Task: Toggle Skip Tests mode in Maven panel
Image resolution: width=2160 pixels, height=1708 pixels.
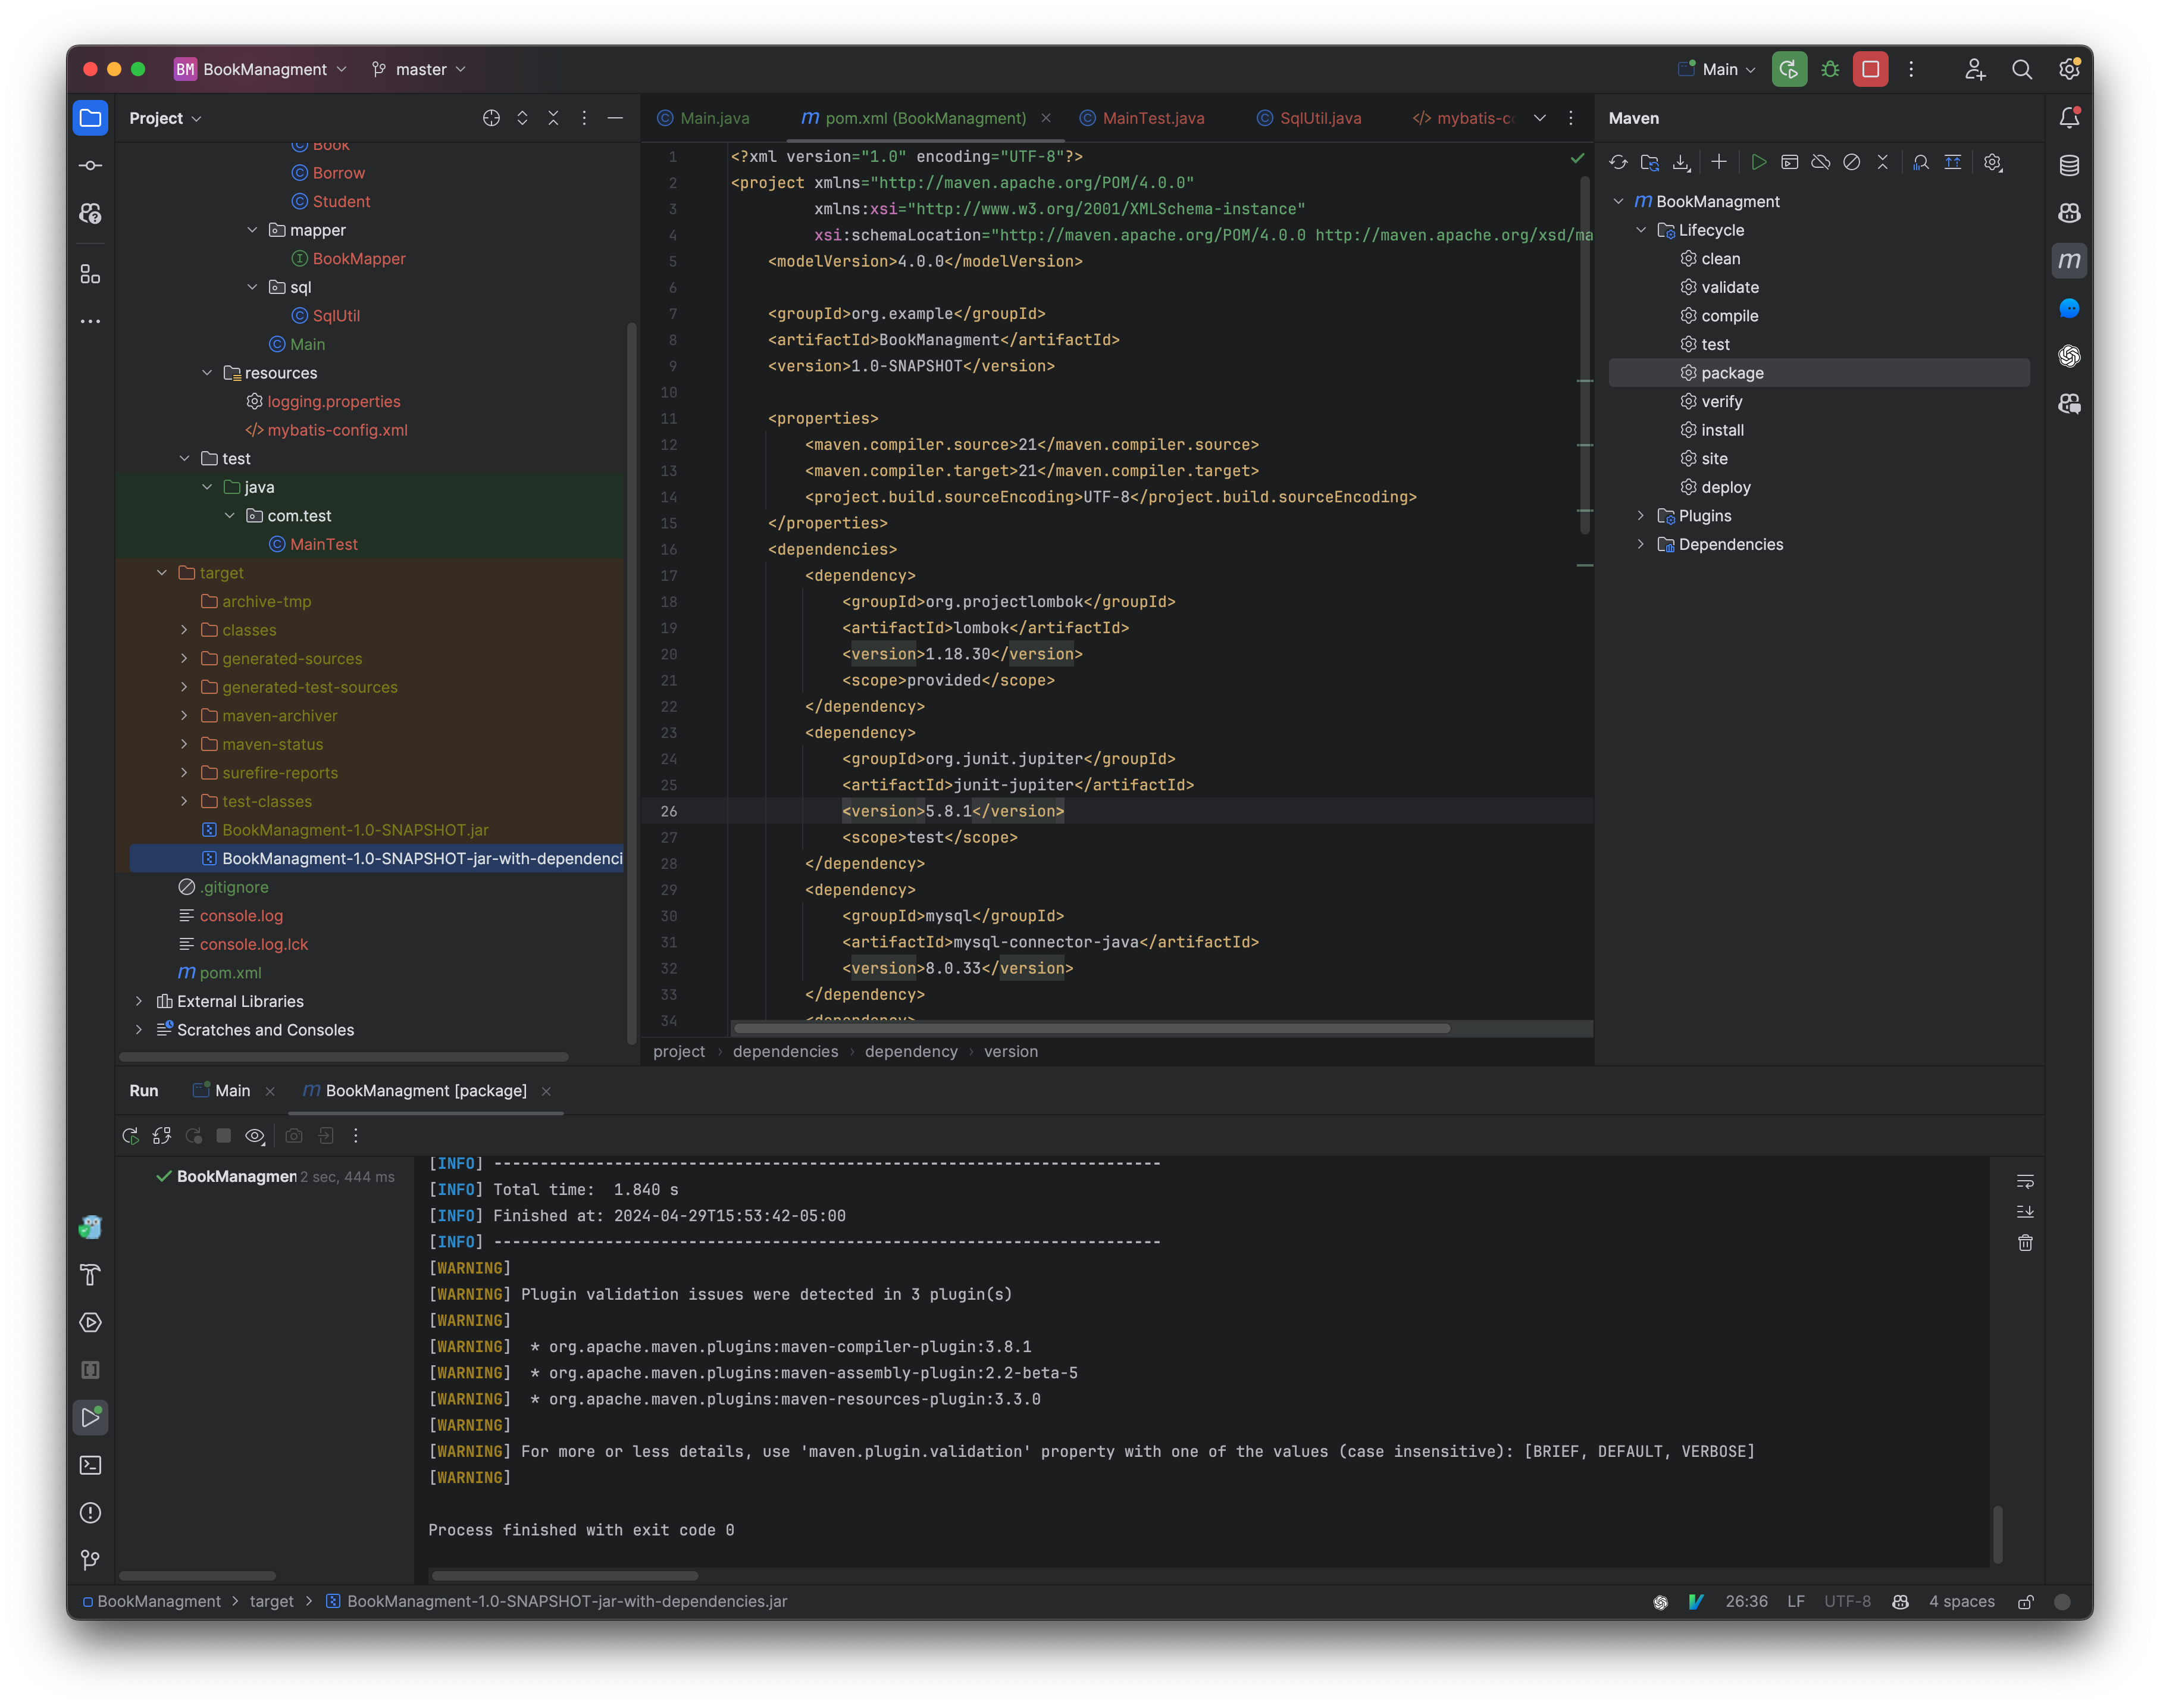Action: point(1851,162)
